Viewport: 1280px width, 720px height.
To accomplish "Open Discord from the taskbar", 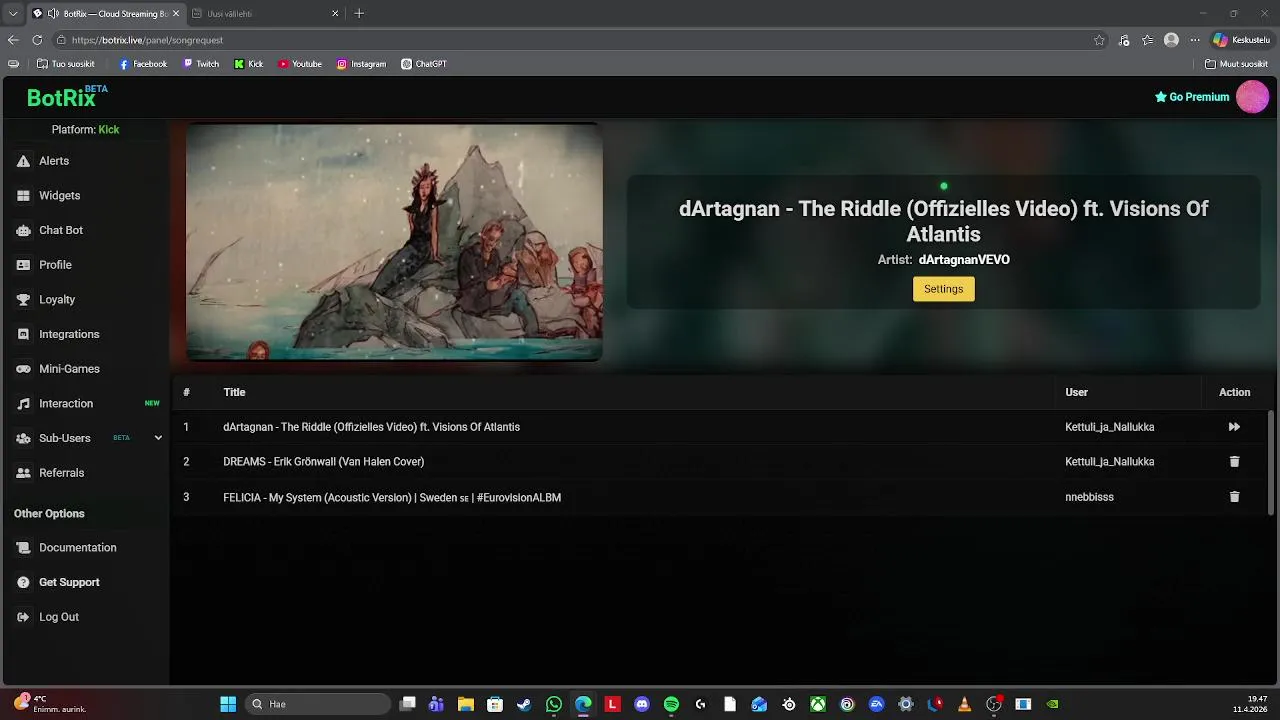I will (642, 704).
